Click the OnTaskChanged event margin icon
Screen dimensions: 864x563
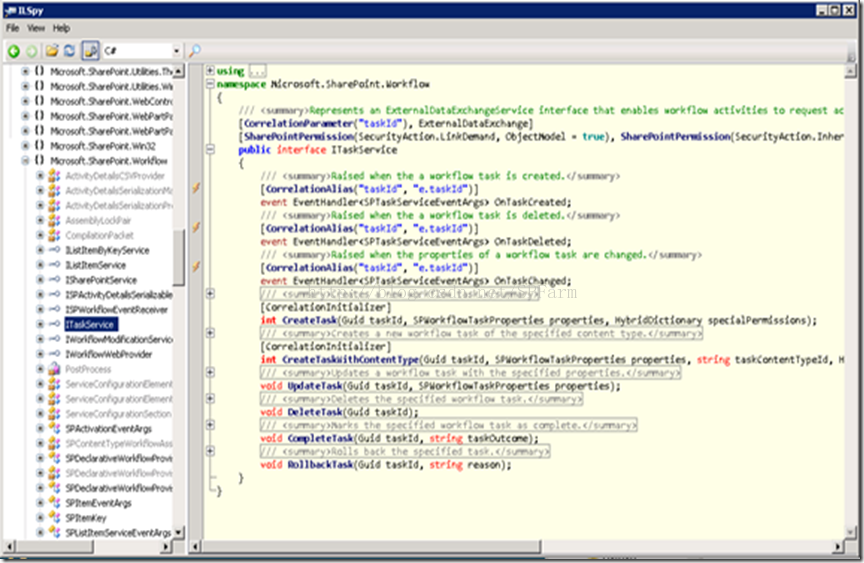196,267
